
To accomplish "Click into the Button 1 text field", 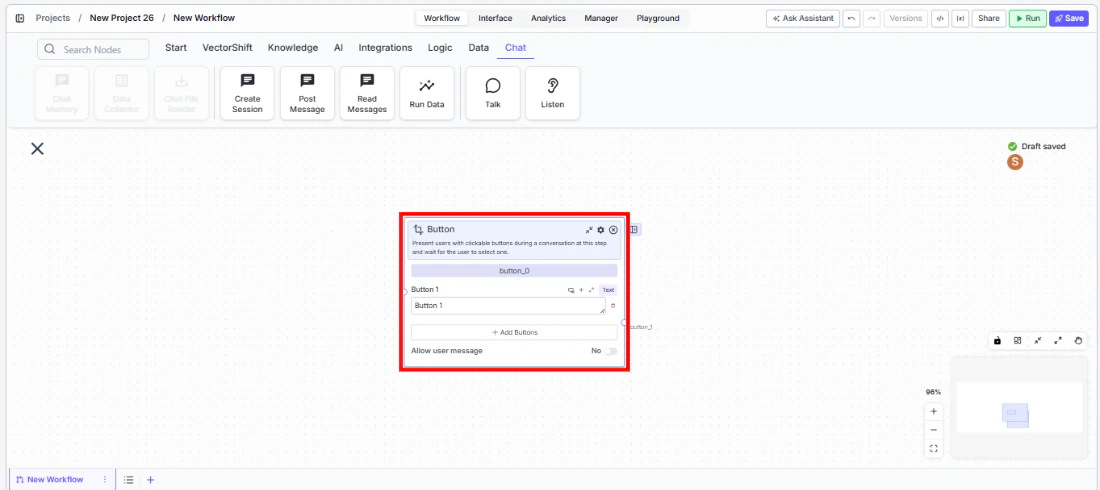I will click(509, 305).
